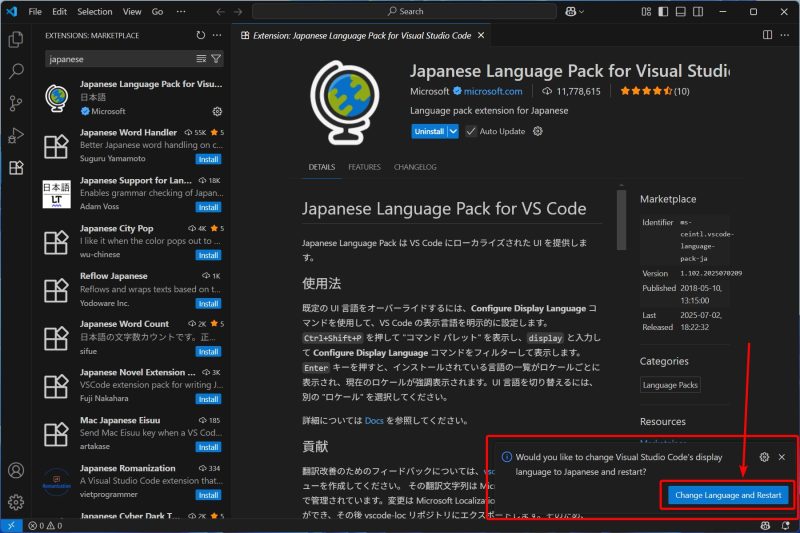The width and height of the screenshot is (800, 533).
Task: Click the filter extensions funnel icon
Action: coord(216,59)
